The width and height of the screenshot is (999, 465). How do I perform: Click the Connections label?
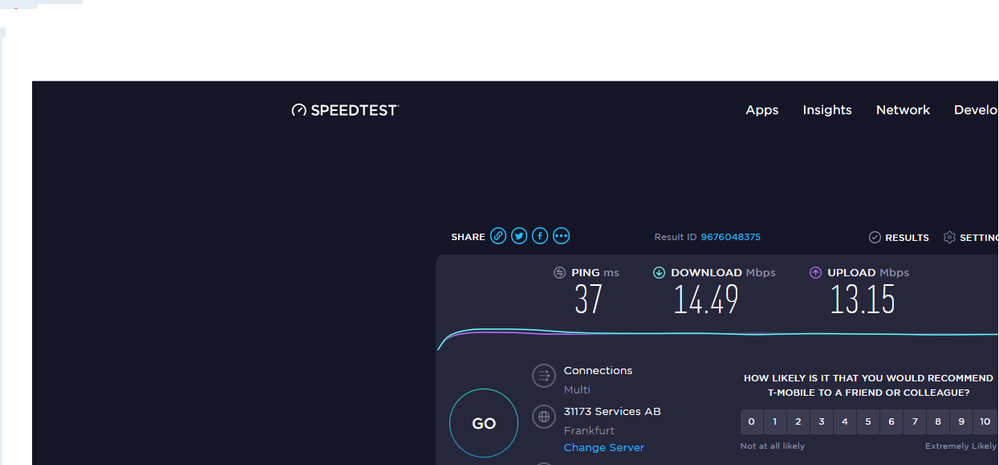598,370
